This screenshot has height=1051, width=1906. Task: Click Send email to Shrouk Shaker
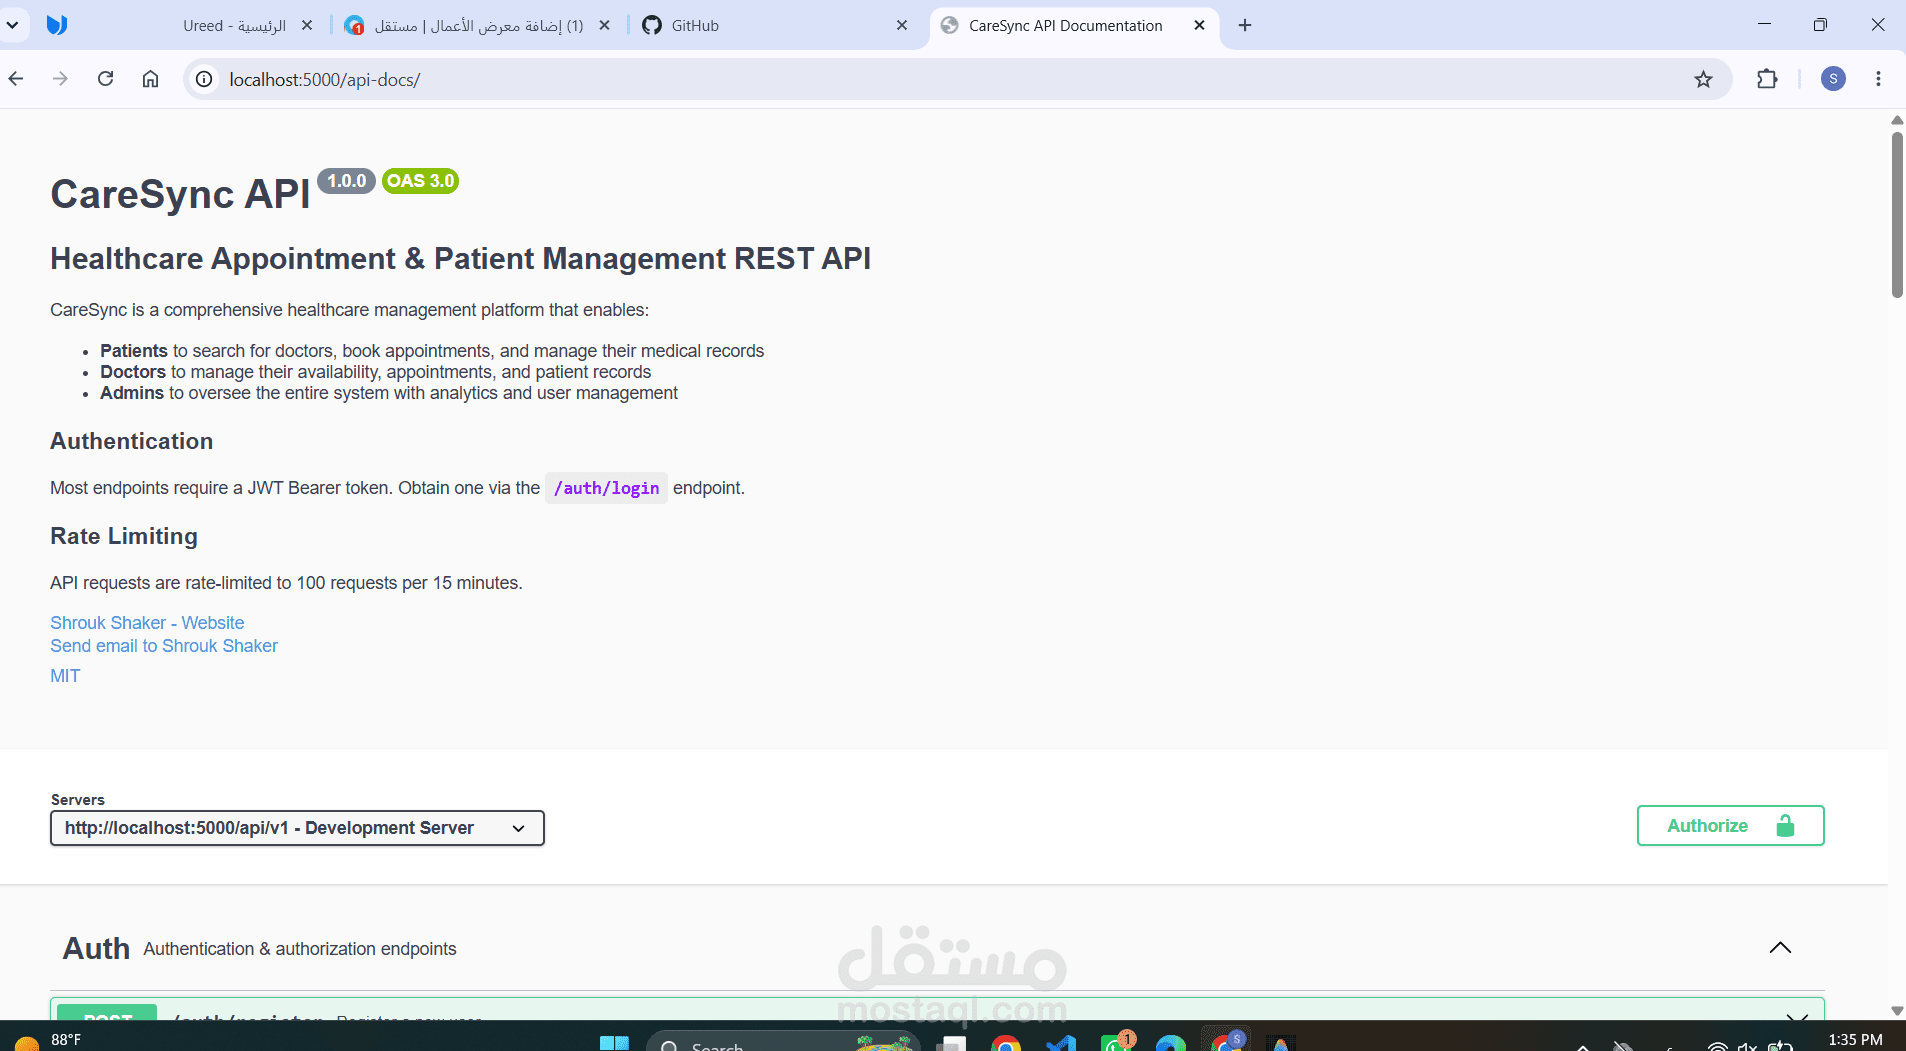tap(164, 646)
